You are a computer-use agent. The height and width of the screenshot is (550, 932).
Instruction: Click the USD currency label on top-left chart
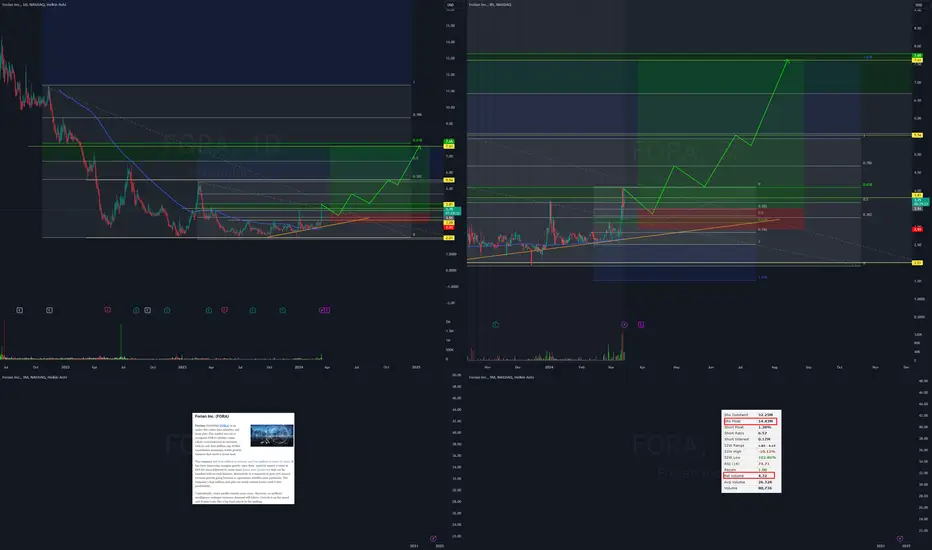click(450, 5)
